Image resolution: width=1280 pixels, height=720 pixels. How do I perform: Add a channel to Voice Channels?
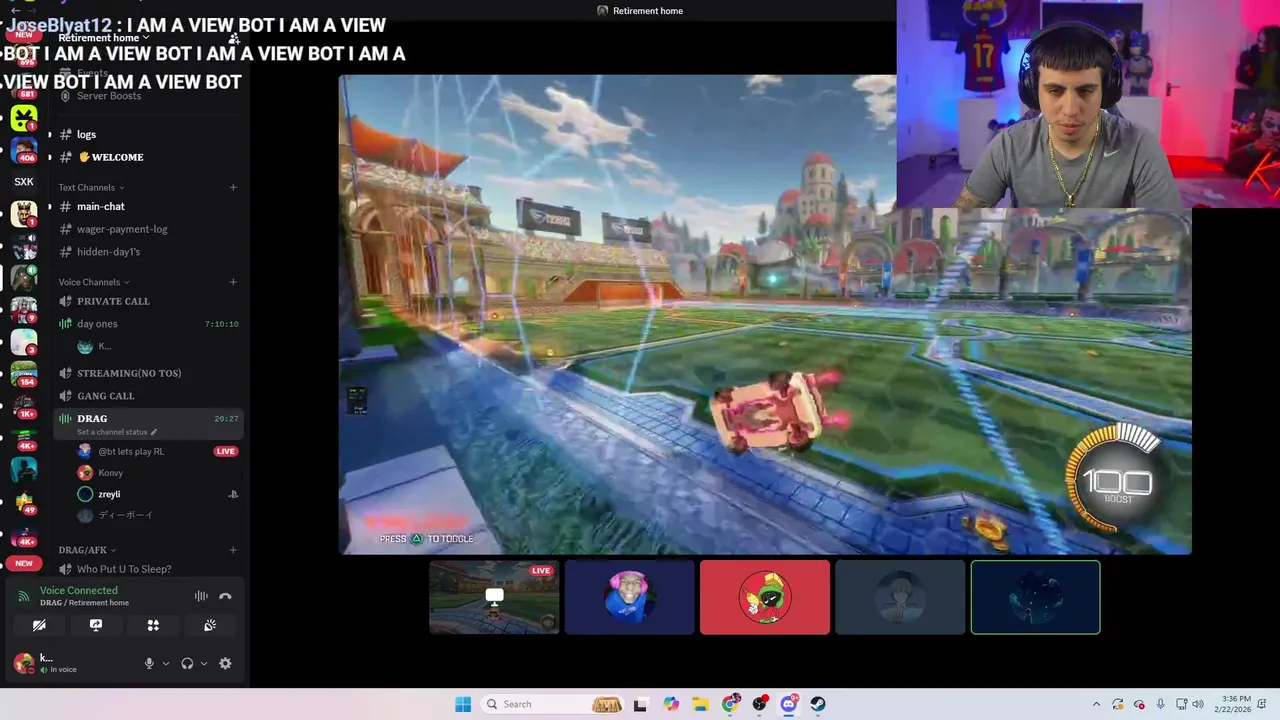click(233, 282)
